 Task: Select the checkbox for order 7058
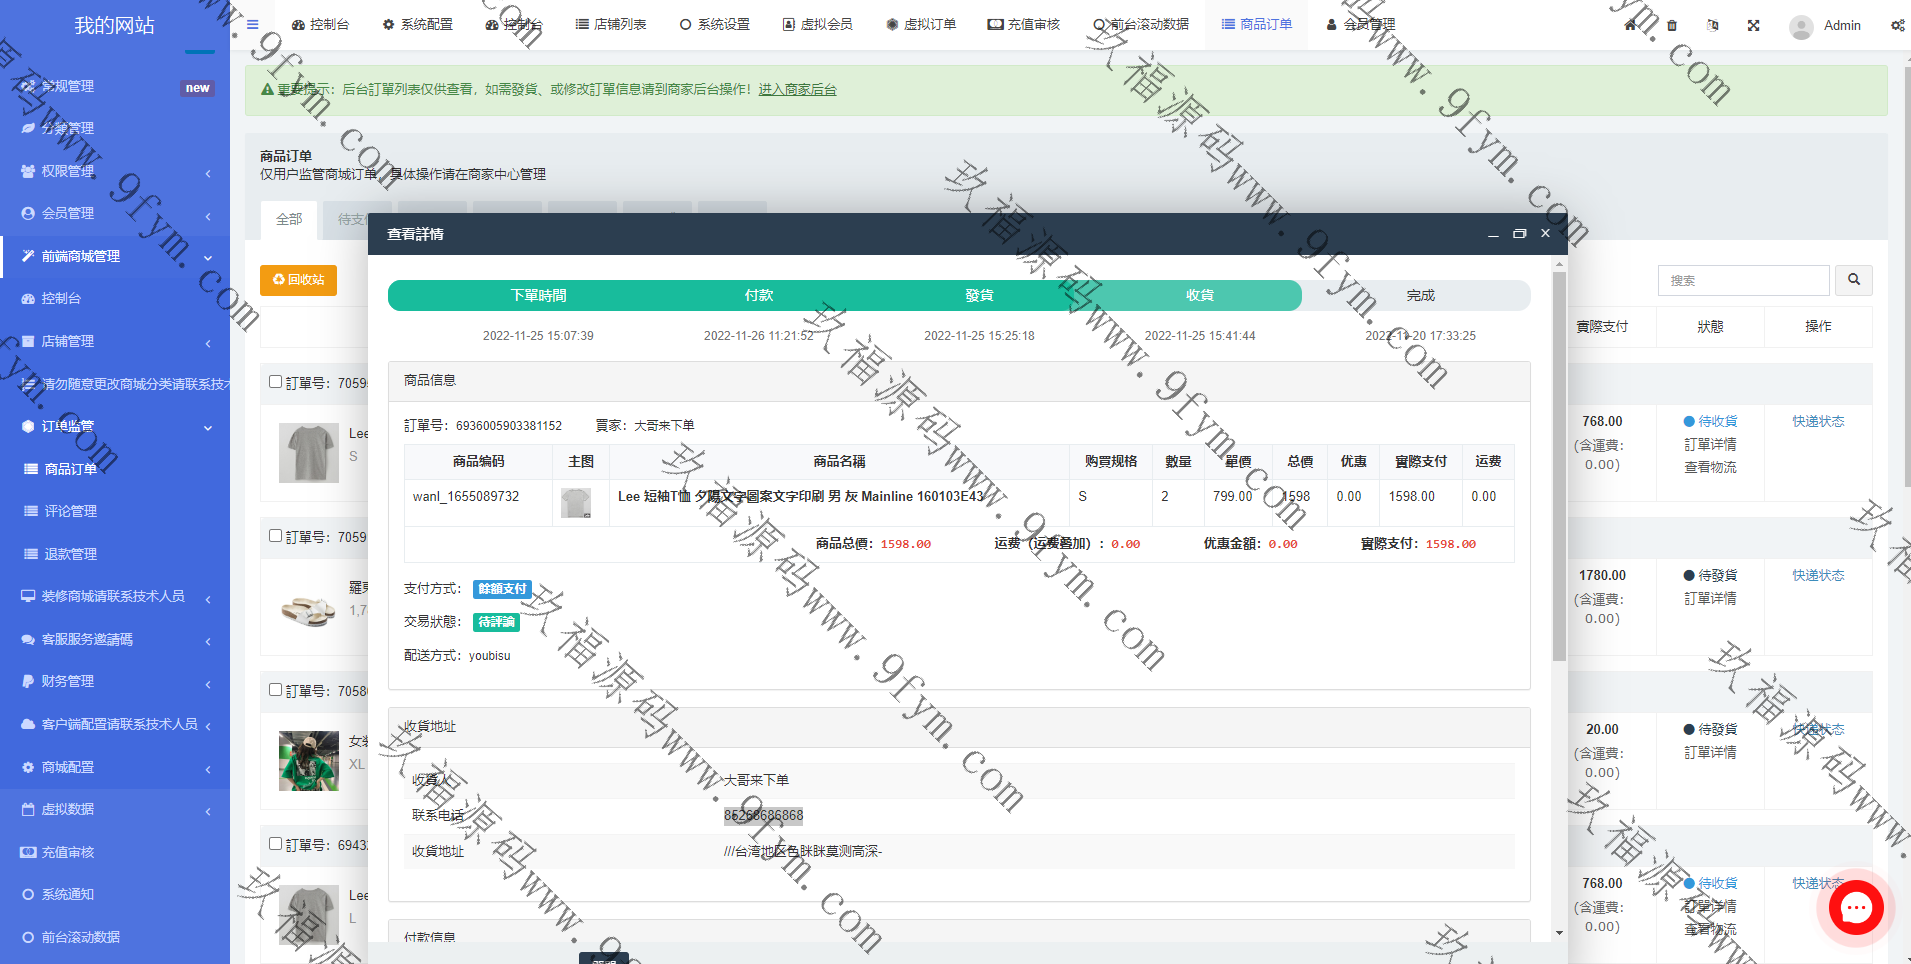coord(276,690)
